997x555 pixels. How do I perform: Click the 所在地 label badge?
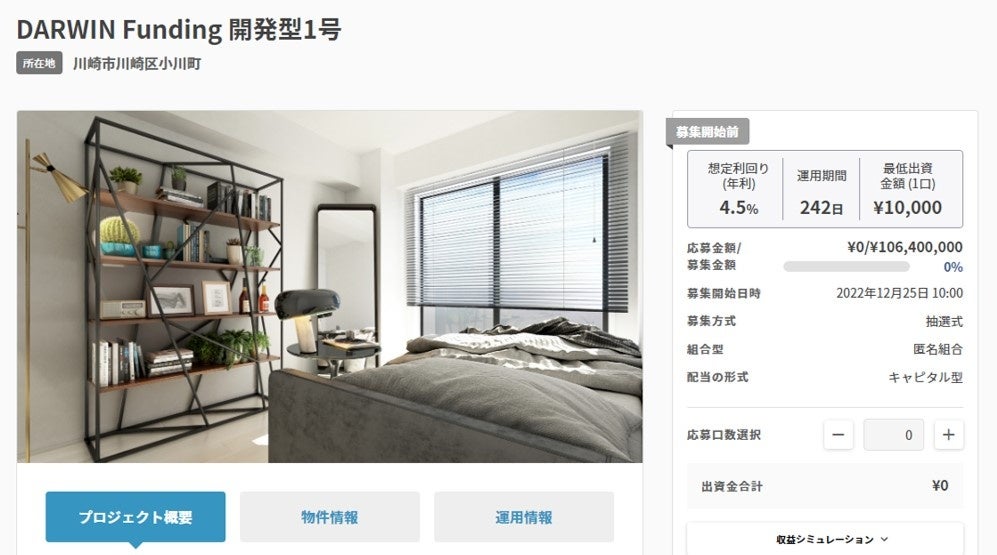[39, 63]
